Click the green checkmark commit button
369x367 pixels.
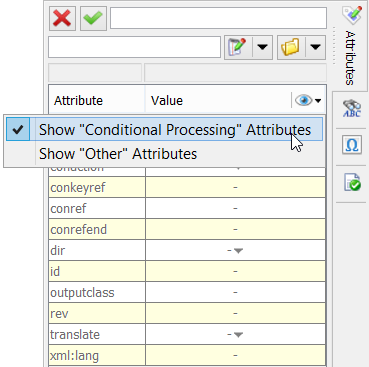coord(93,18)
